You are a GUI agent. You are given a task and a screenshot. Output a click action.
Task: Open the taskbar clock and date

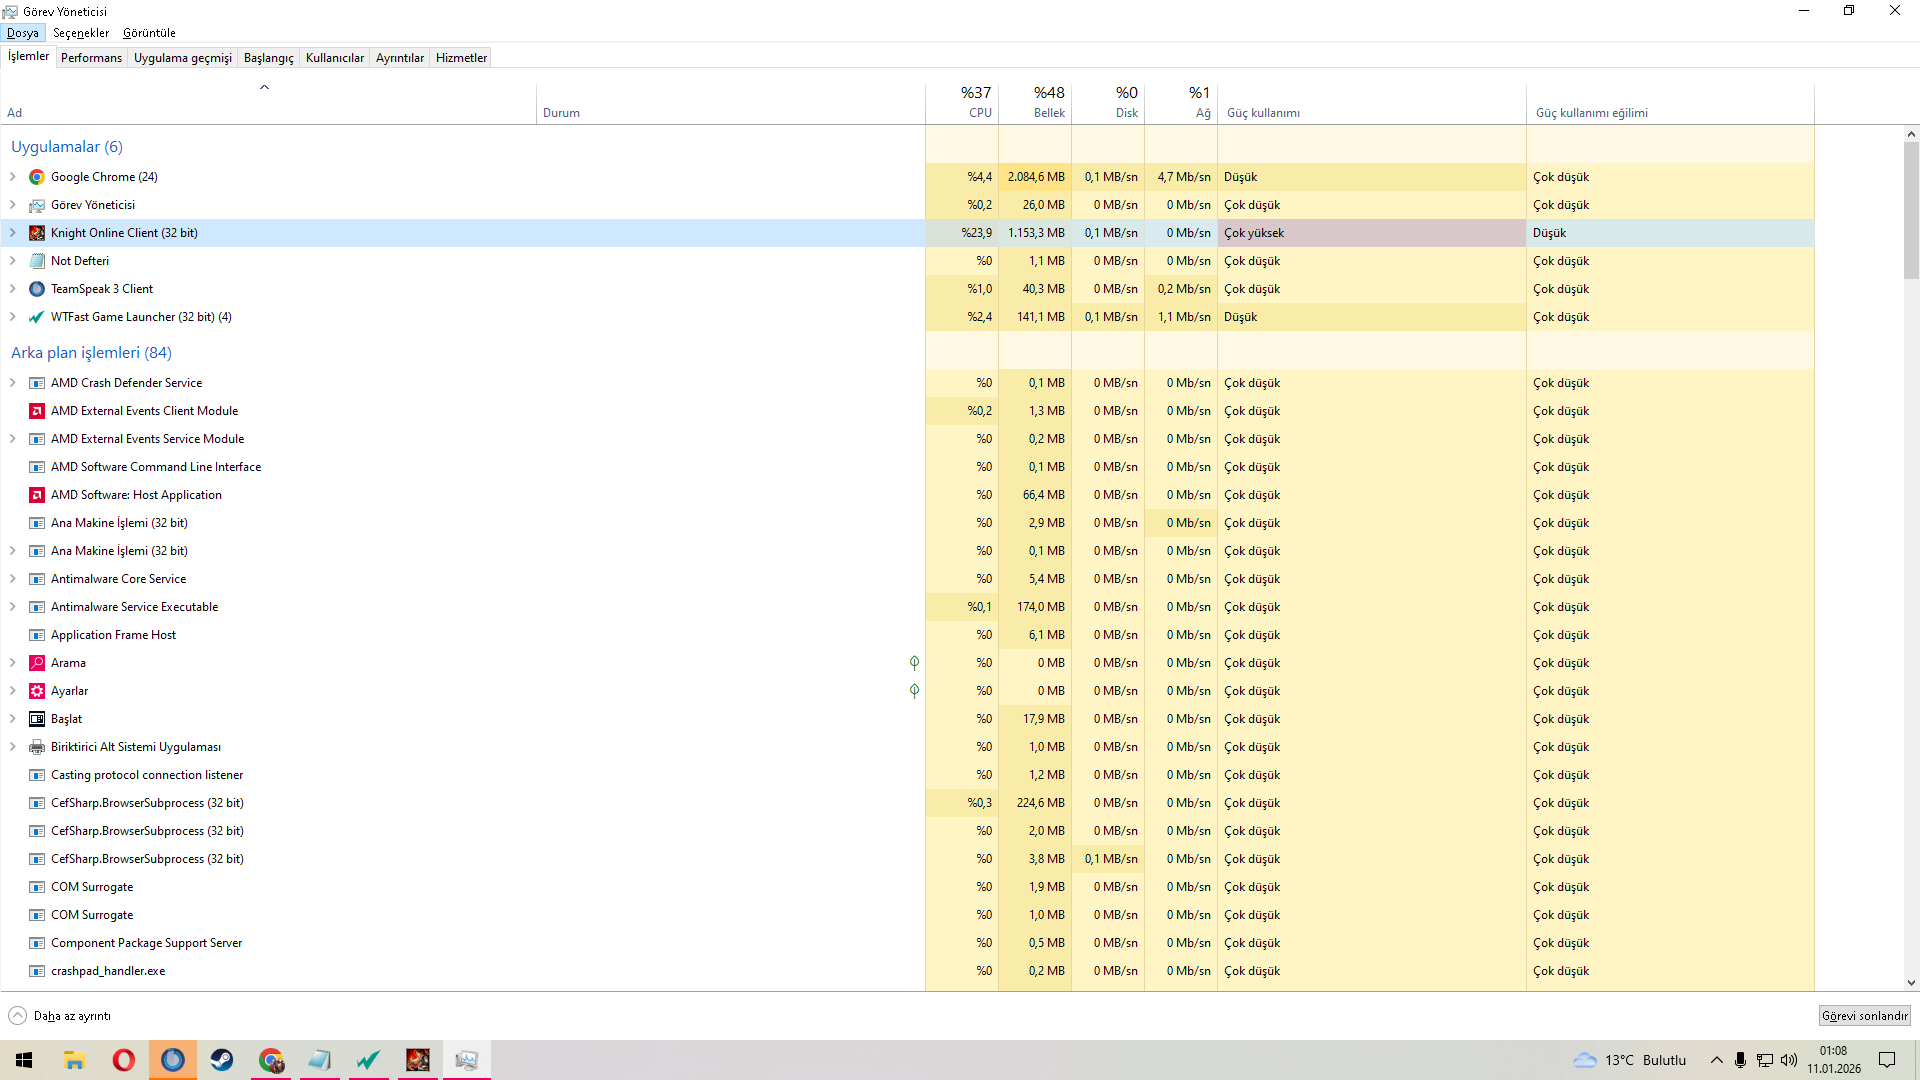click(1834, 1060)
